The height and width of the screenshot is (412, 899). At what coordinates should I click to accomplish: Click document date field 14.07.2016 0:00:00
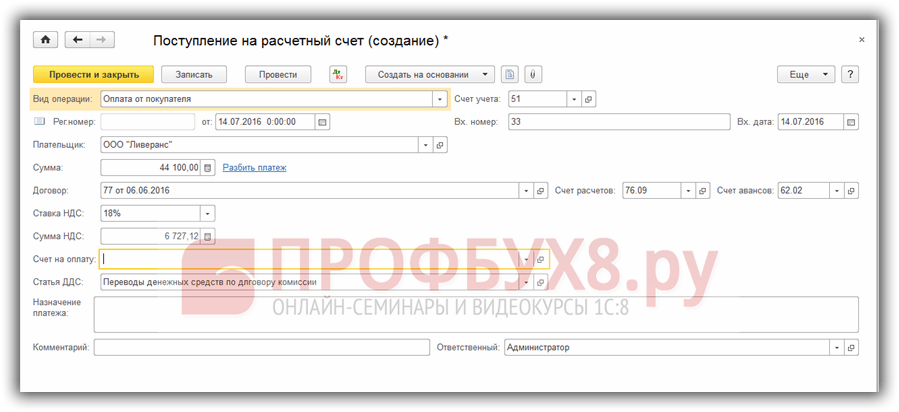click(265, 122)
